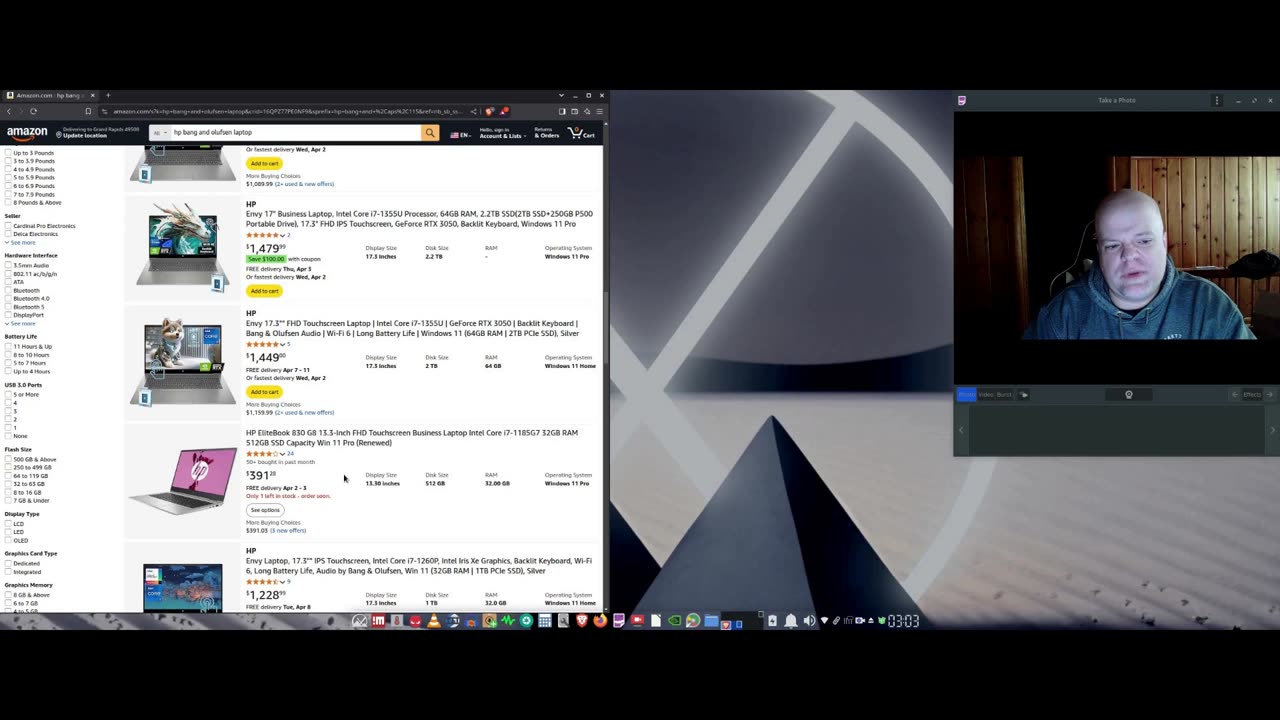Image resolution: width=1280 pixels, height=720 pixels.
Task: Check the 500 GB & Above flash size filter
Action: point(9,459)
